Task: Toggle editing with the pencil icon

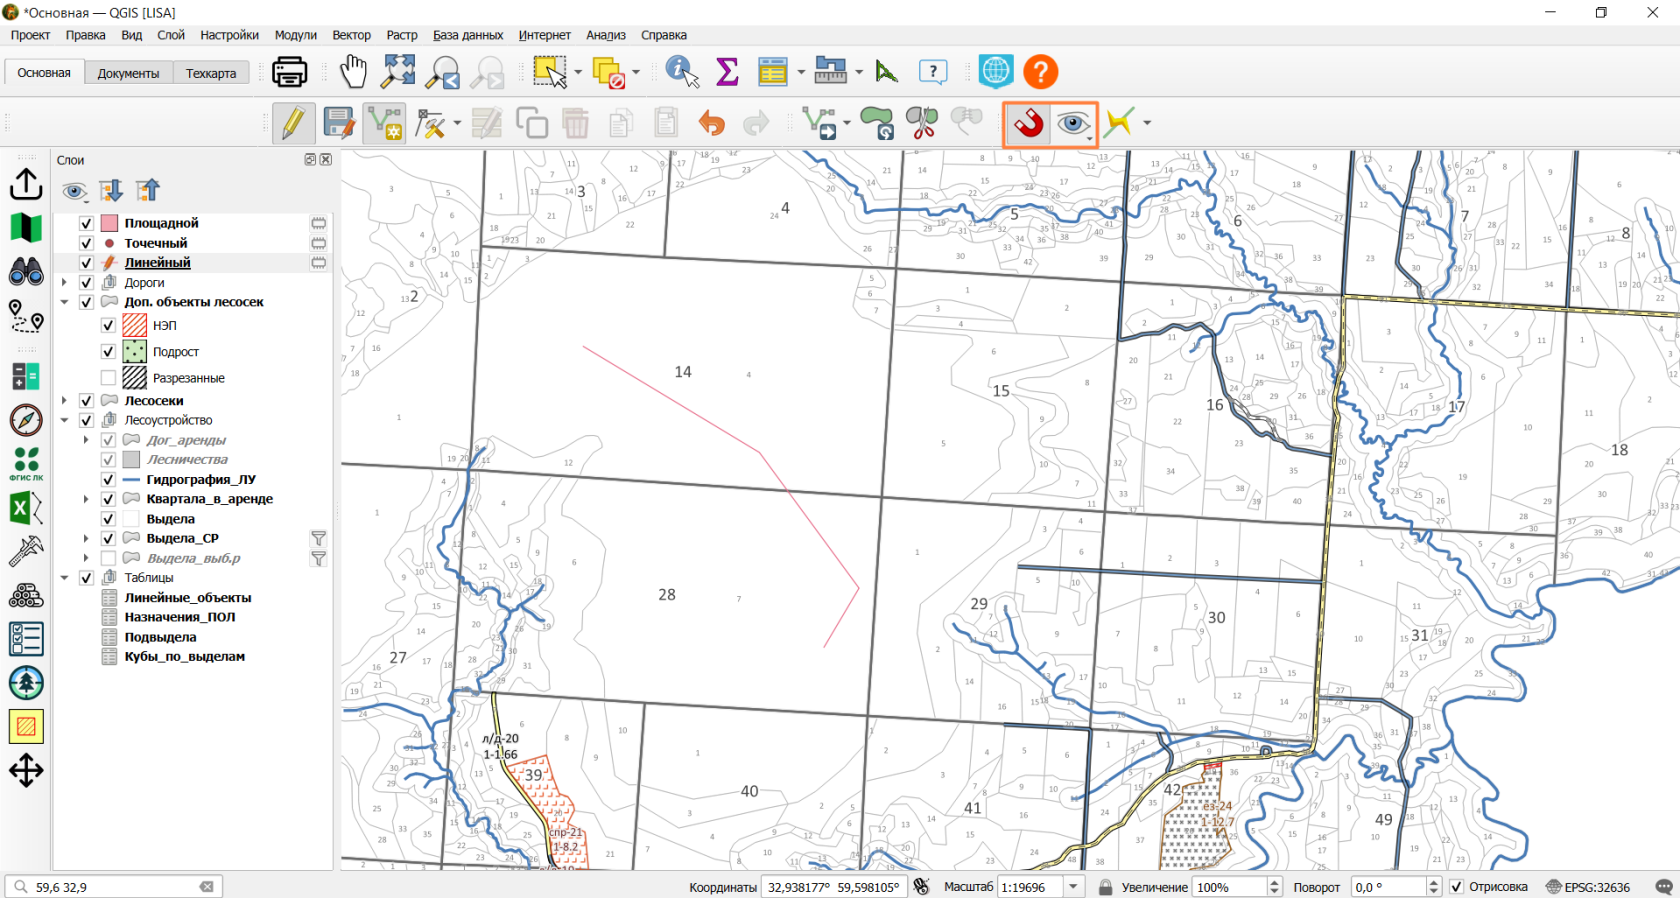Action: coord(293,124)
